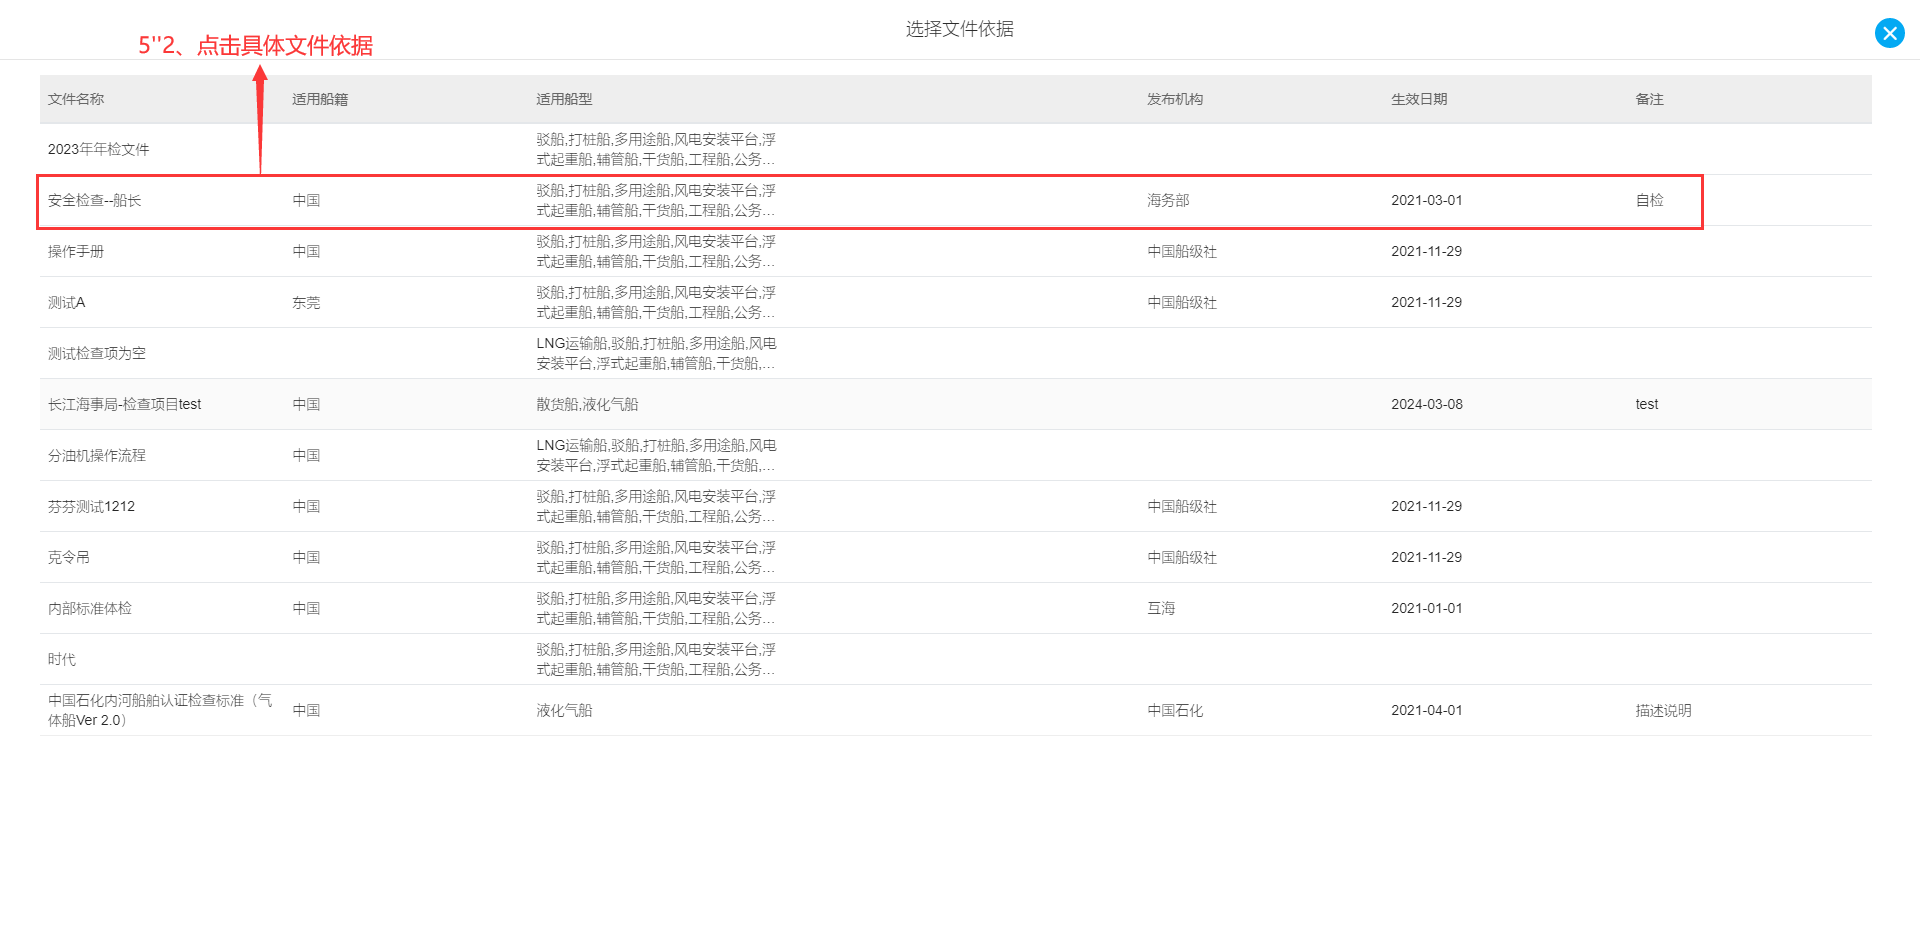
Task: Click ship types in 时代 row
Action: [x=656, y=659]
